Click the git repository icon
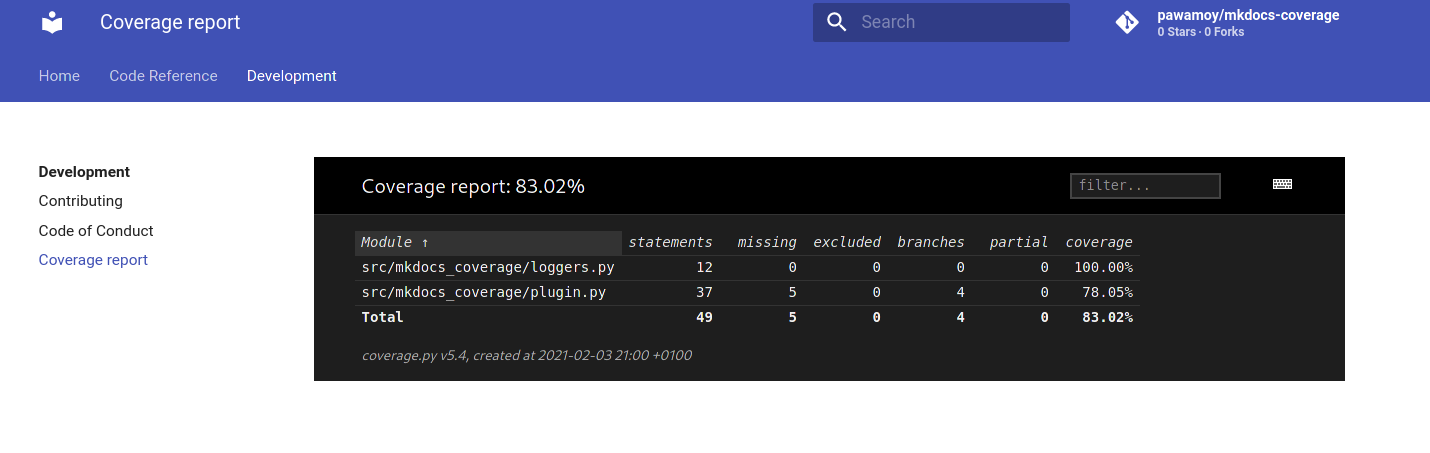Viewport: 1430px width, 453px height. click(1127, 22)
